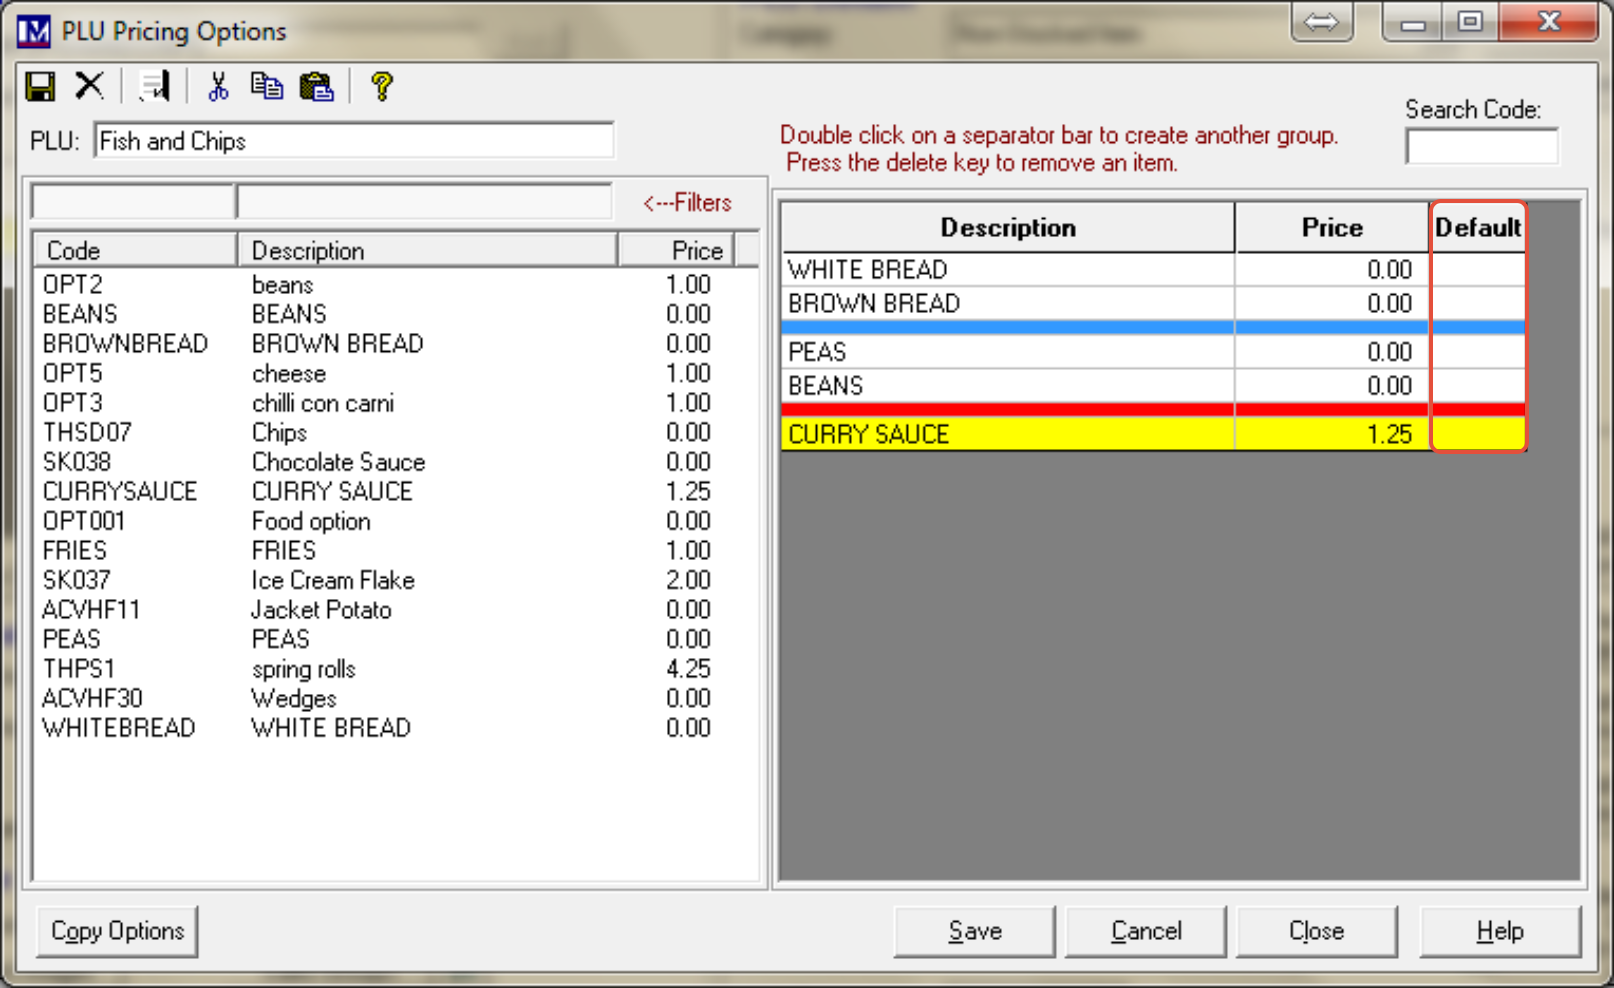Click the IM application icon in title bar
Screen dimensions: 1614x988
click(x=33, y=31)
